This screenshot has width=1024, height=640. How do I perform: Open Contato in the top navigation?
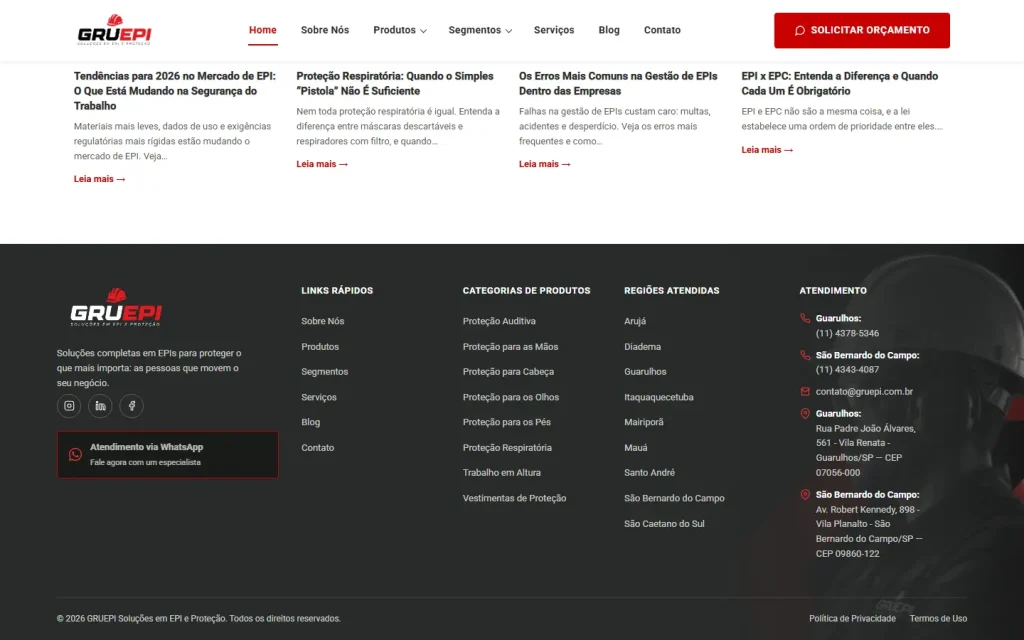[x=662, y=30]
